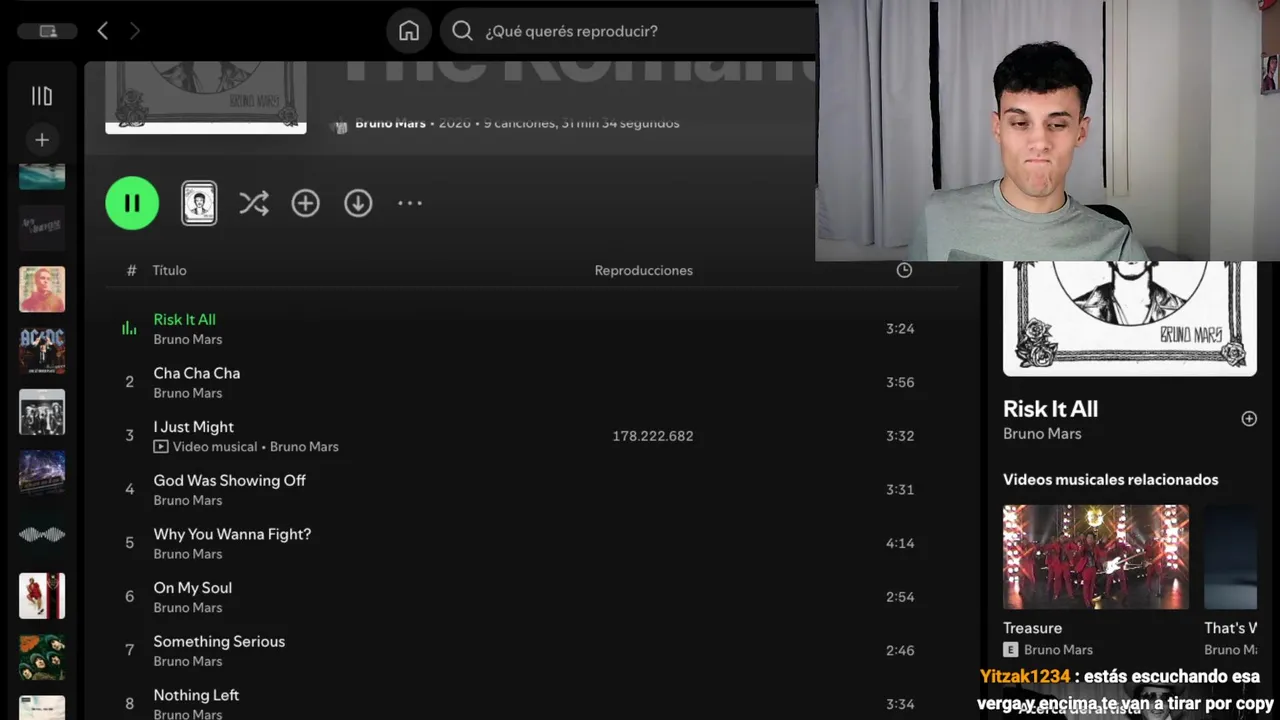
Task: Click the play count 178.222.682
Action: coord(652,436)
